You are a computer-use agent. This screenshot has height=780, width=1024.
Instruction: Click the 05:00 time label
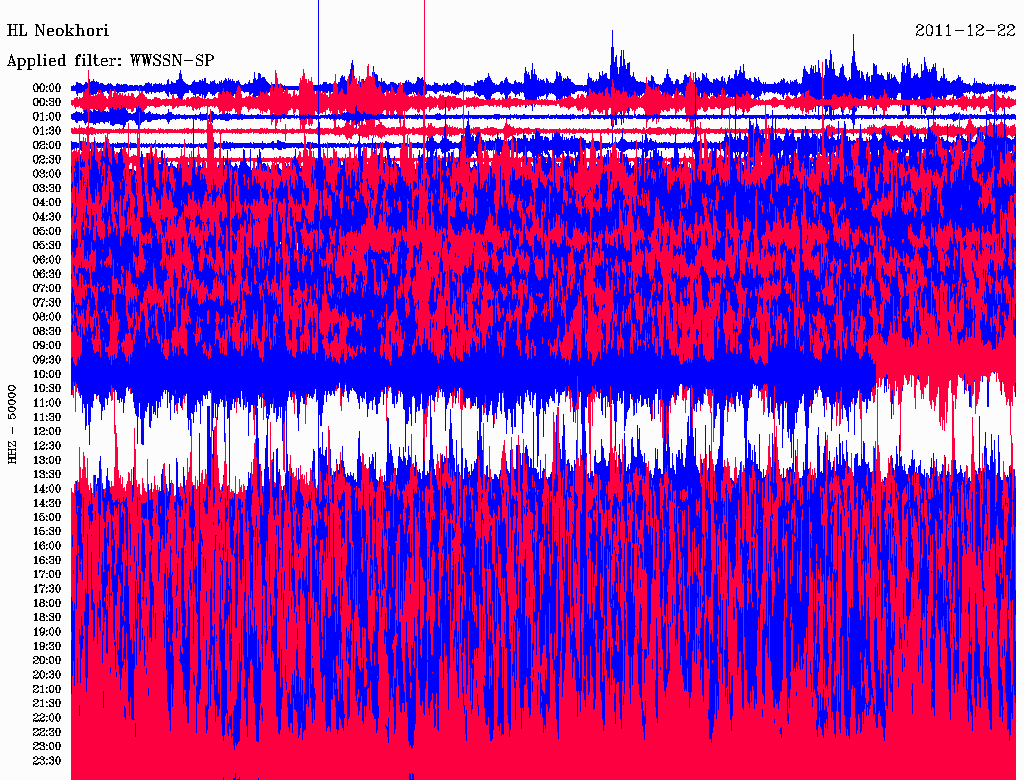47,231
